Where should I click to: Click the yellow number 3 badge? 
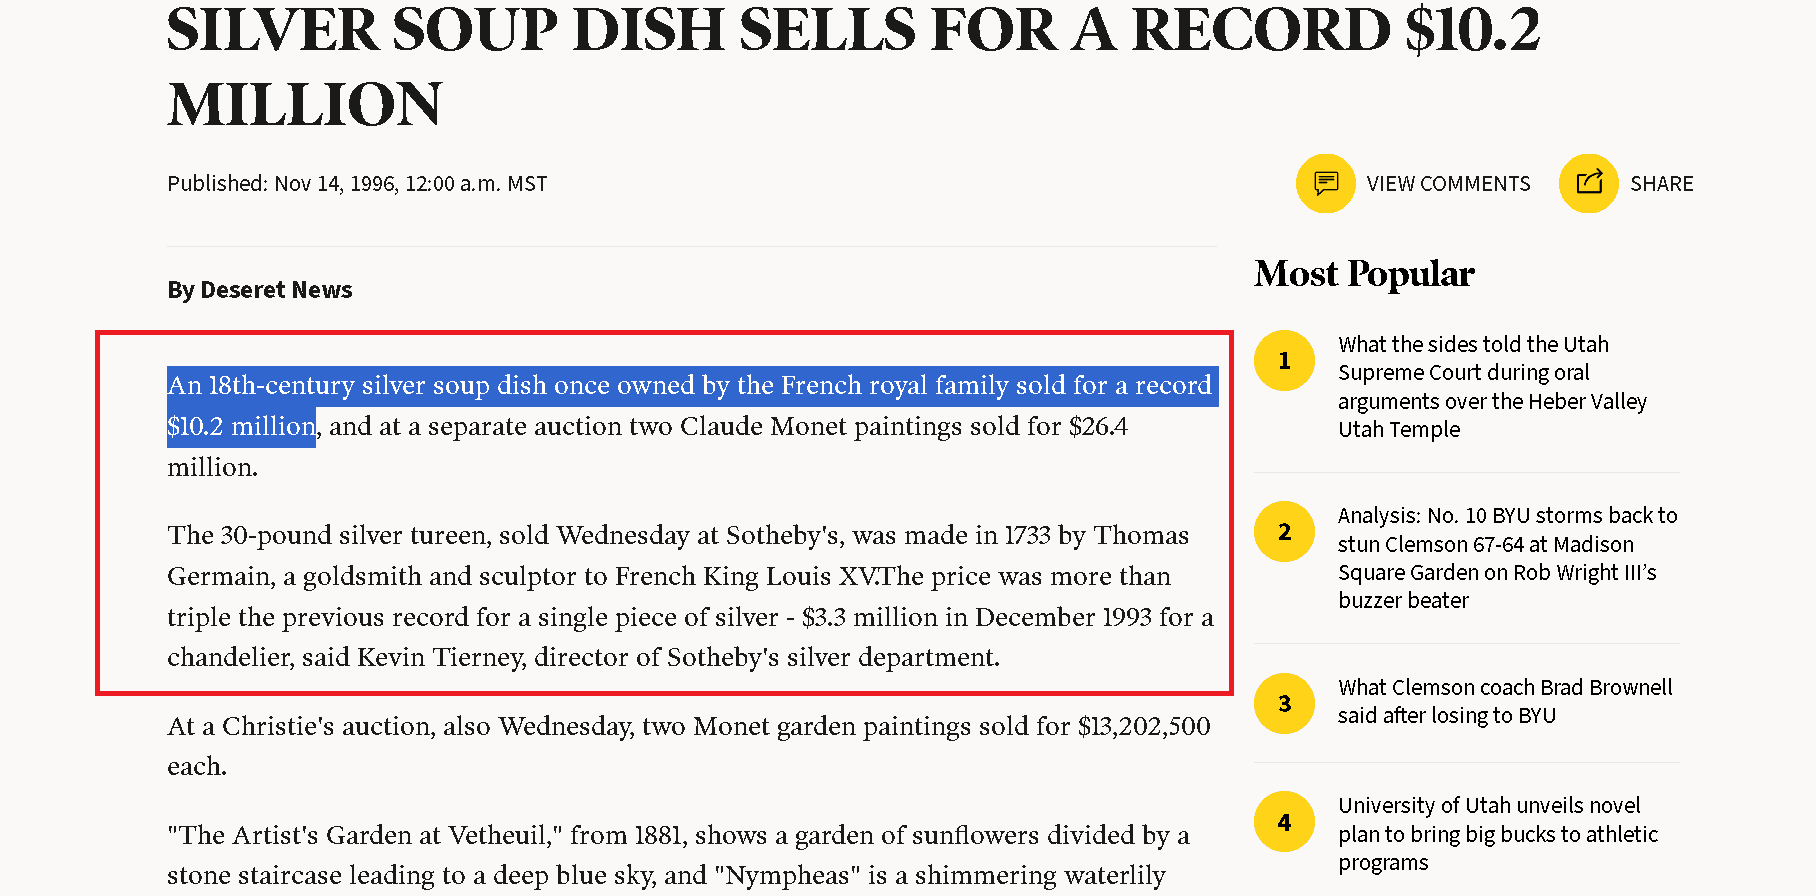click(1284, 704)
